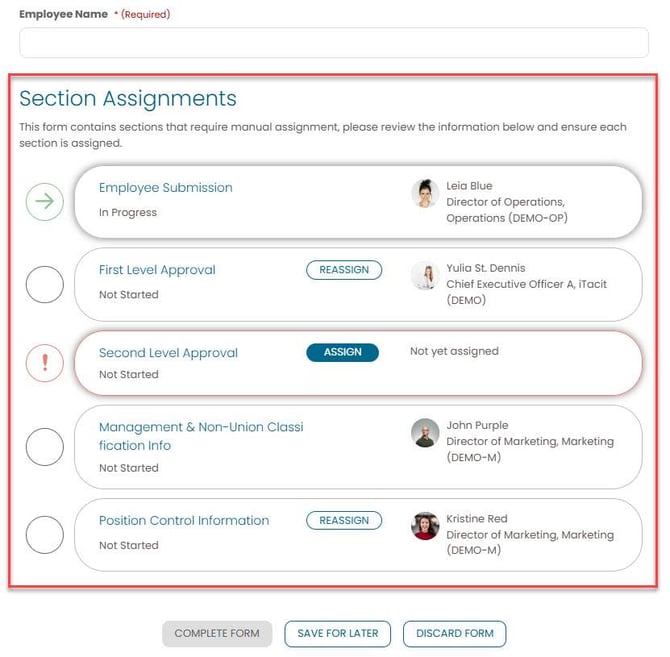Select the Position Control Information status circle

point(44,535)
